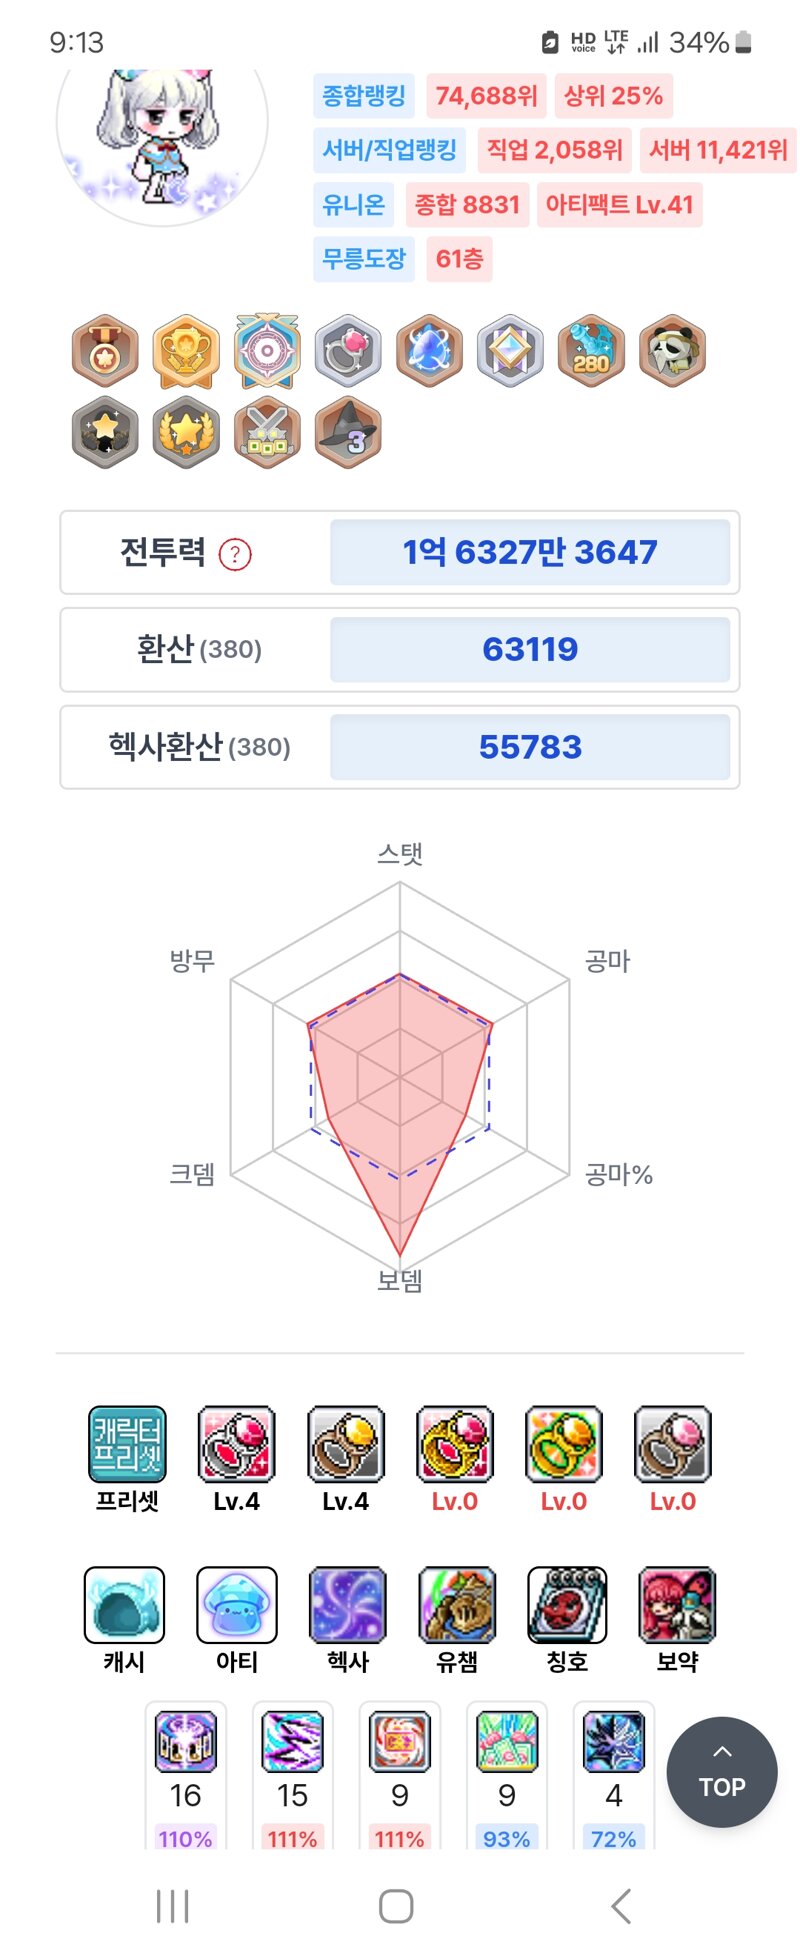
Task: Open the skill icon with level 16
Action: click(x=185, y=1741)
